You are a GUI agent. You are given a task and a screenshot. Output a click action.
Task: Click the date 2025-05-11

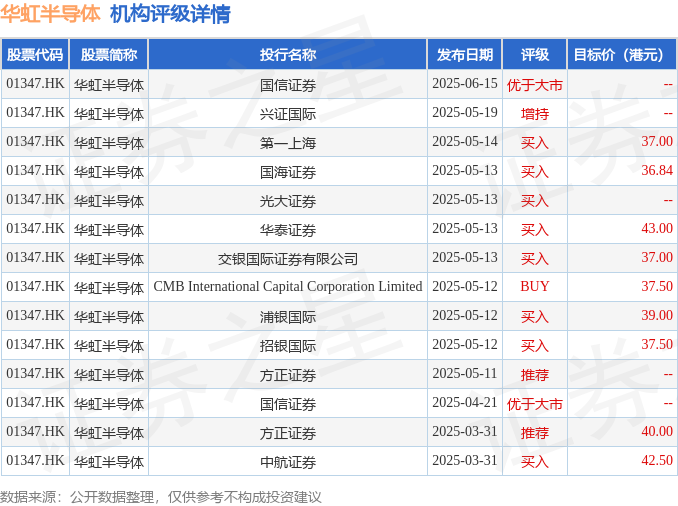point(465,373)
